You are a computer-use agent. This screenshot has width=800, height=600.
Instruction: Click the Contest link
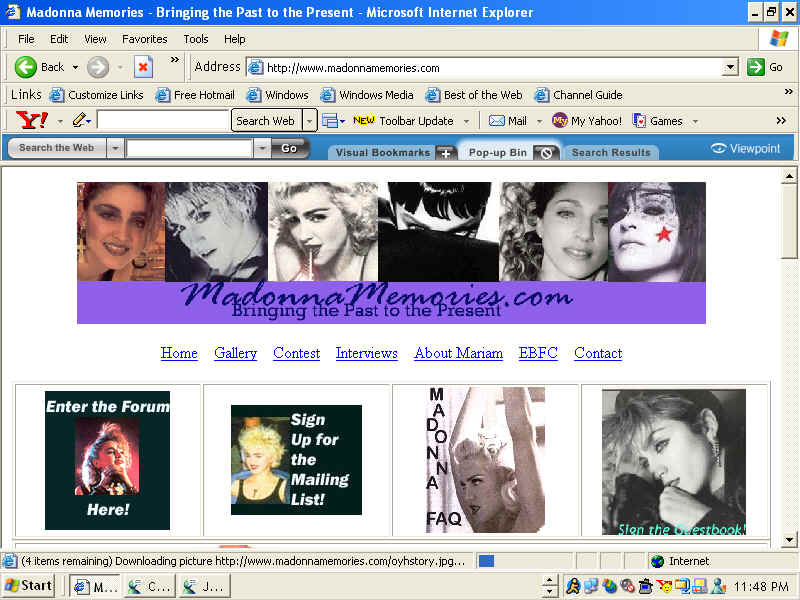[296, 353]
